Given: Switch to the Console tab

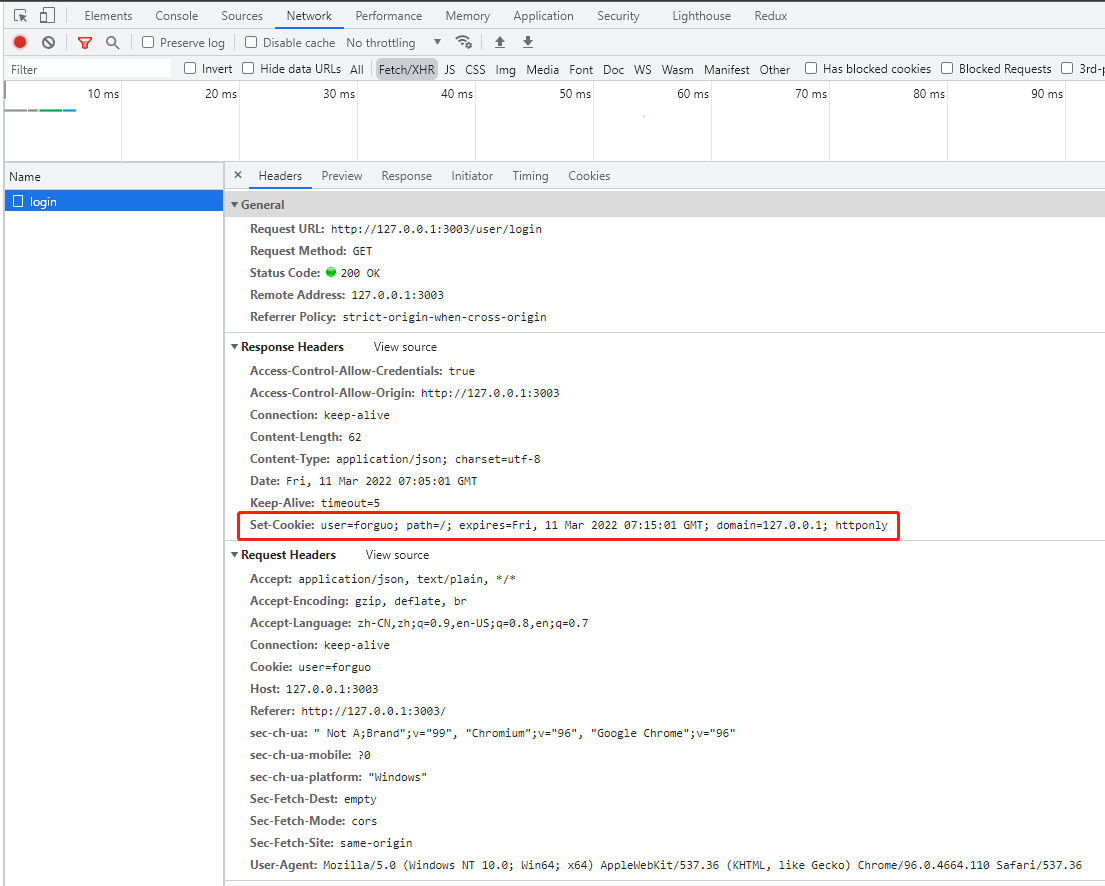Looking at the screenshot, I should click(176, 16).
